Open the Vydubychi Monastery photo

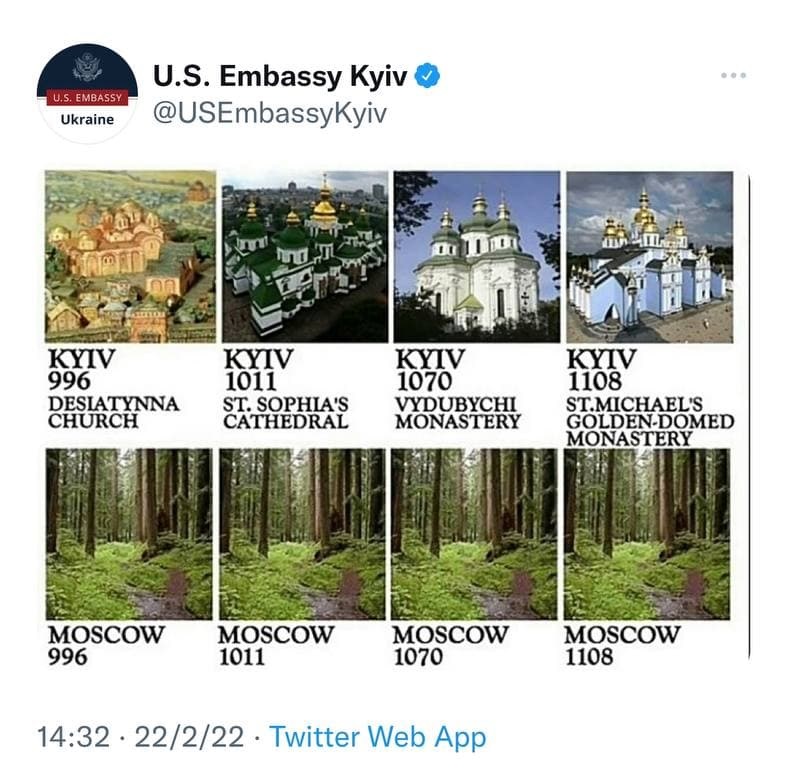point(477,257)
